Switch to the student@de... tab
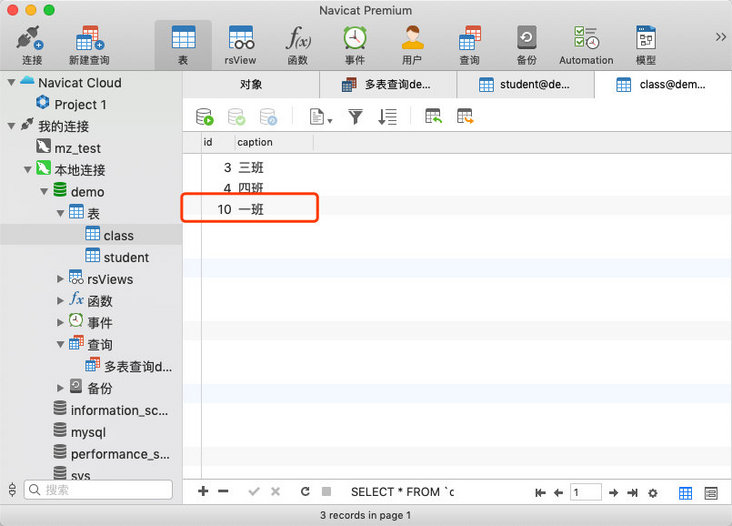 (525, 84)
